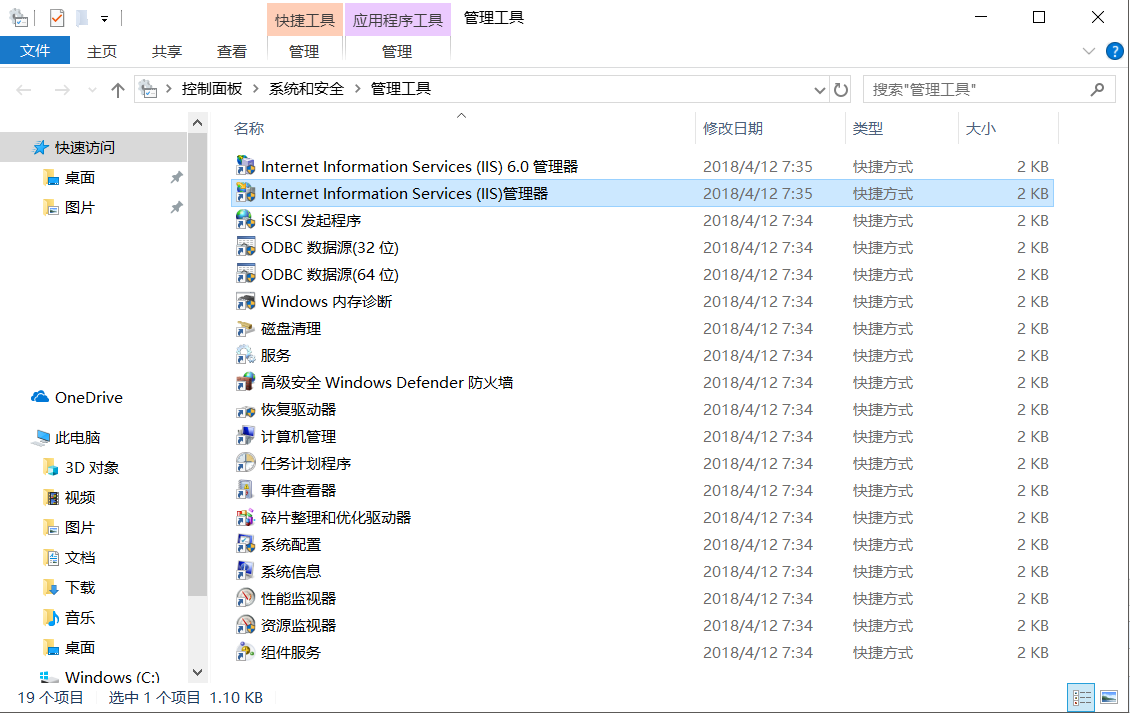Click the navigation pane scroll up arrow
Viewport: 1130px width, 713px height.
coord(197,123)
